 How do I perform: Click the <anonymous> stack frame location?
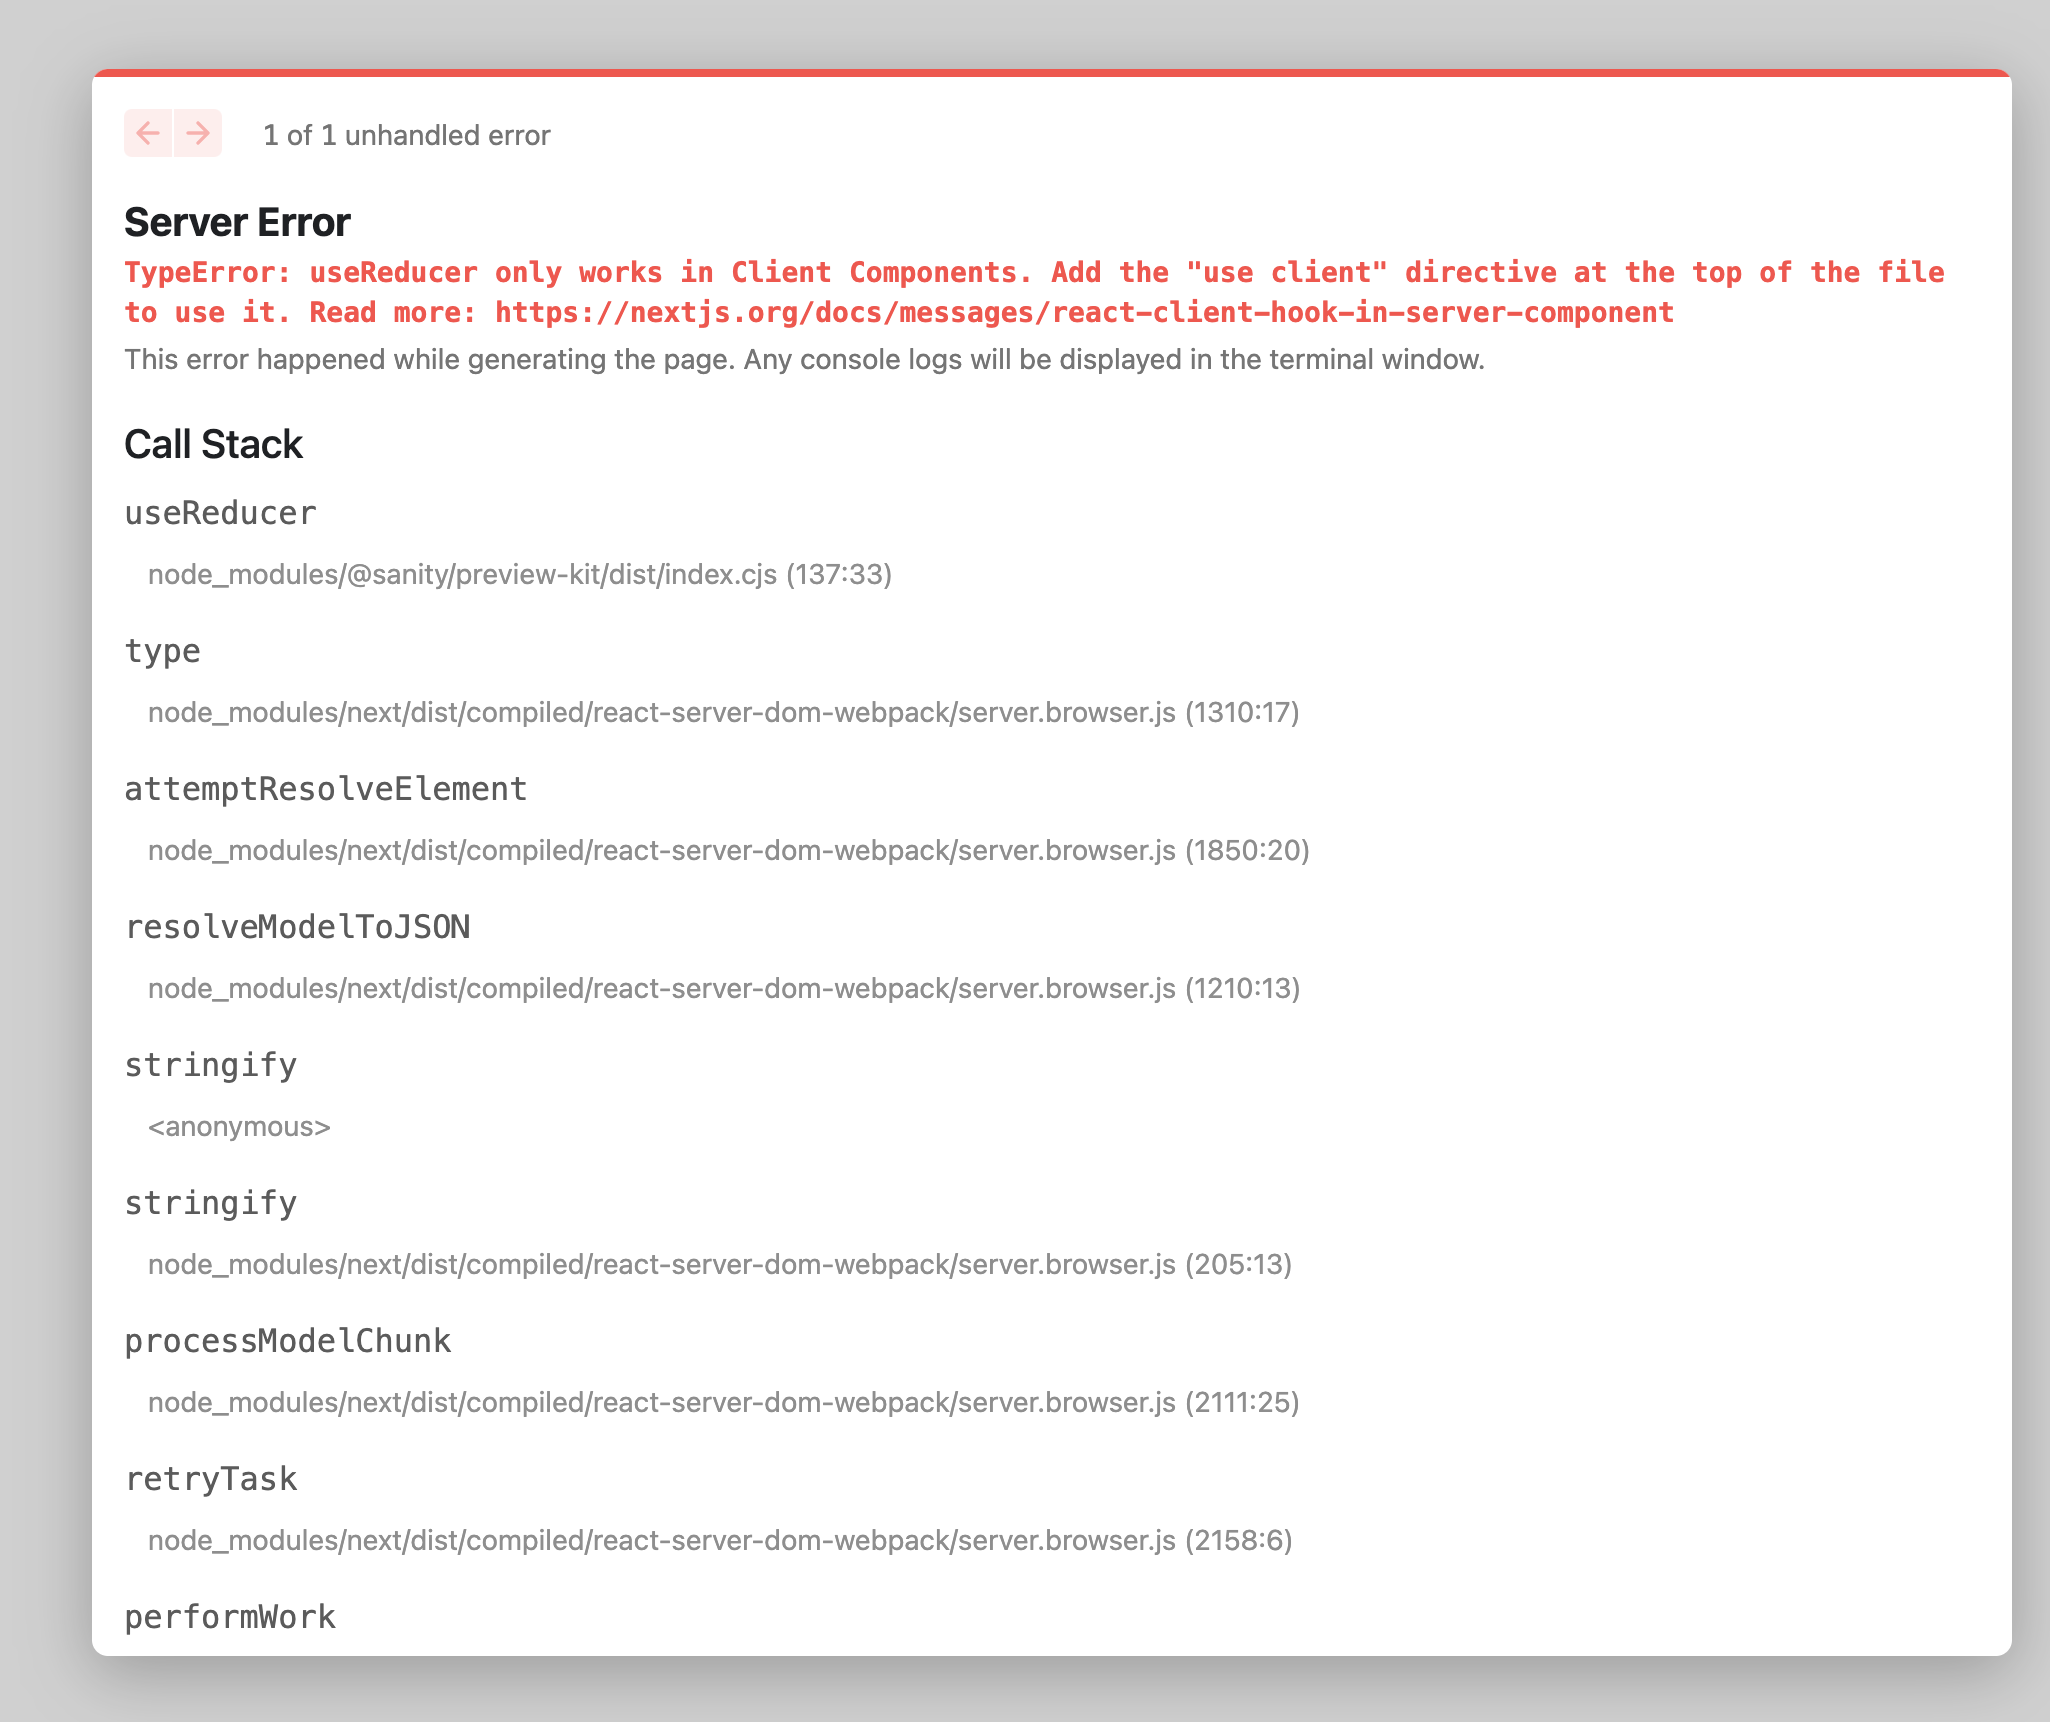coord(239,1126)
